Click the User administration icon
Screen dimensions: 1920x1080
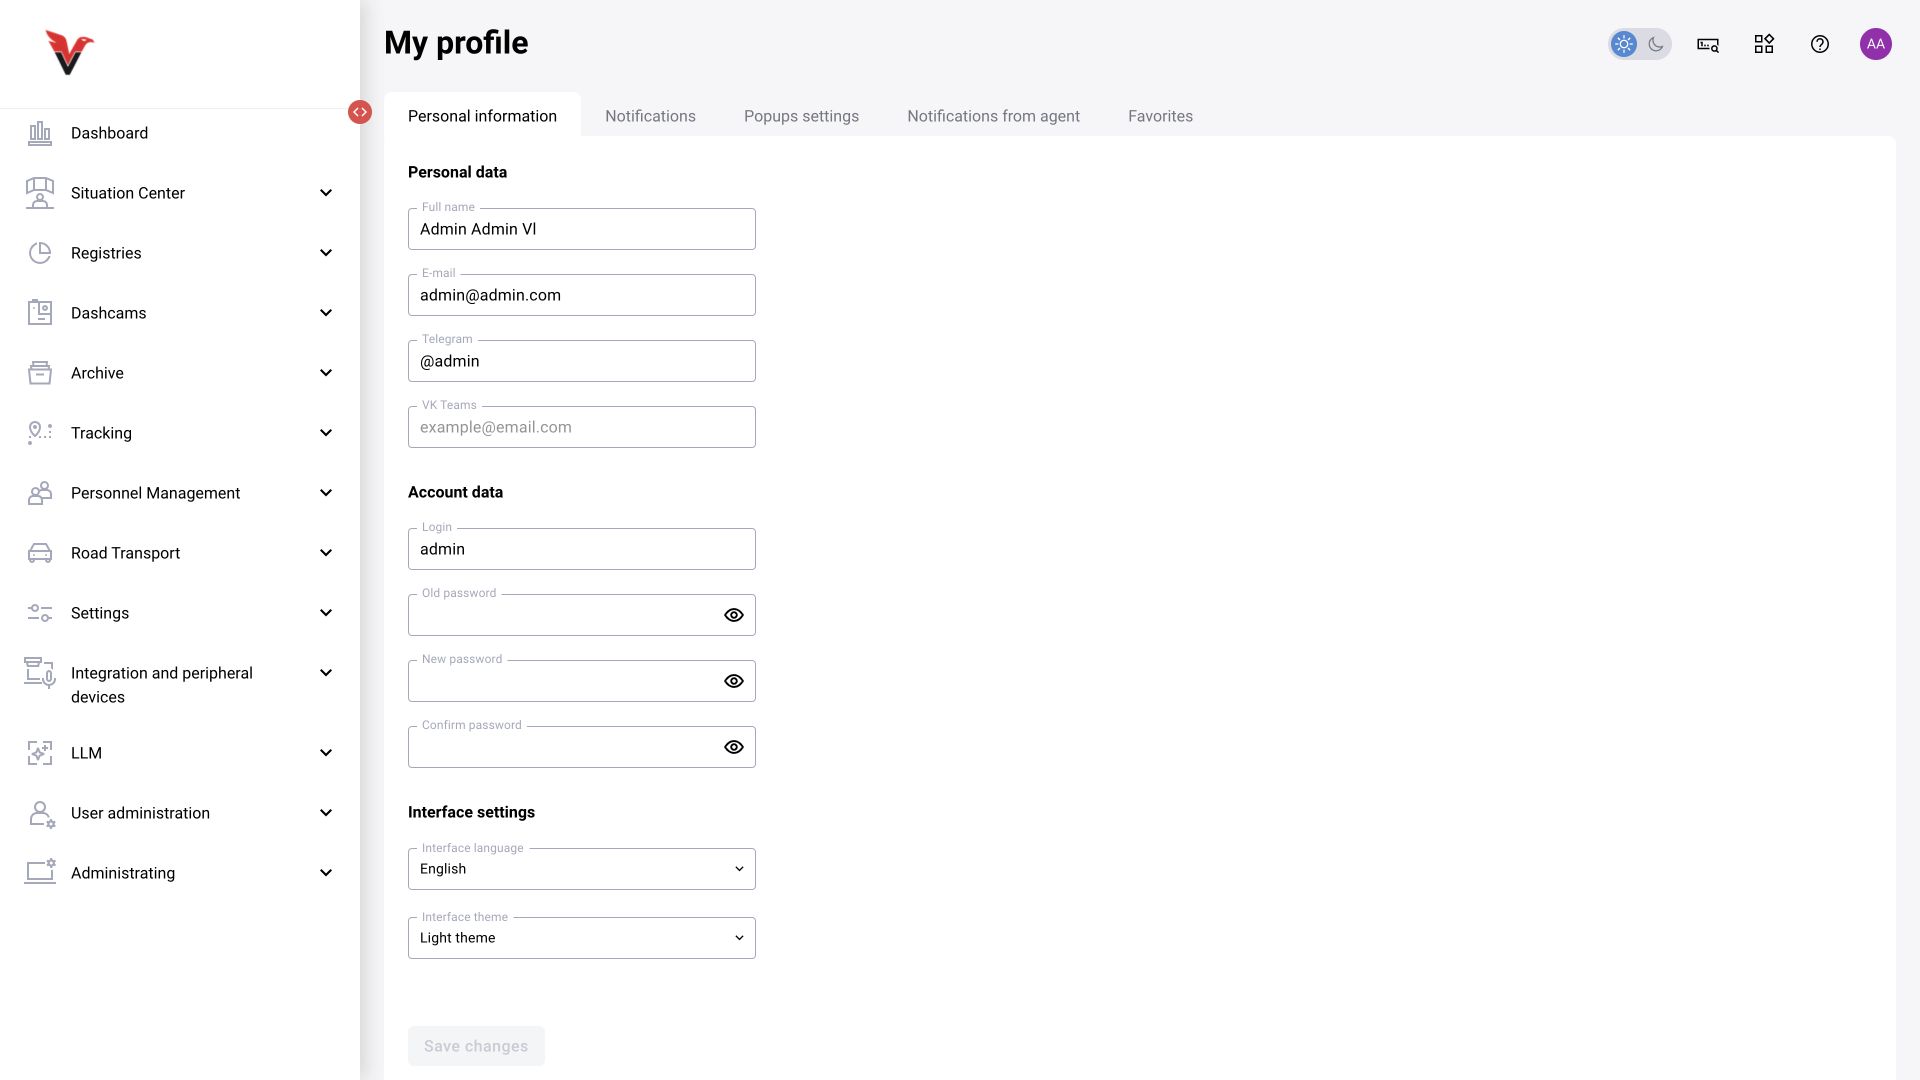point(41,814)
